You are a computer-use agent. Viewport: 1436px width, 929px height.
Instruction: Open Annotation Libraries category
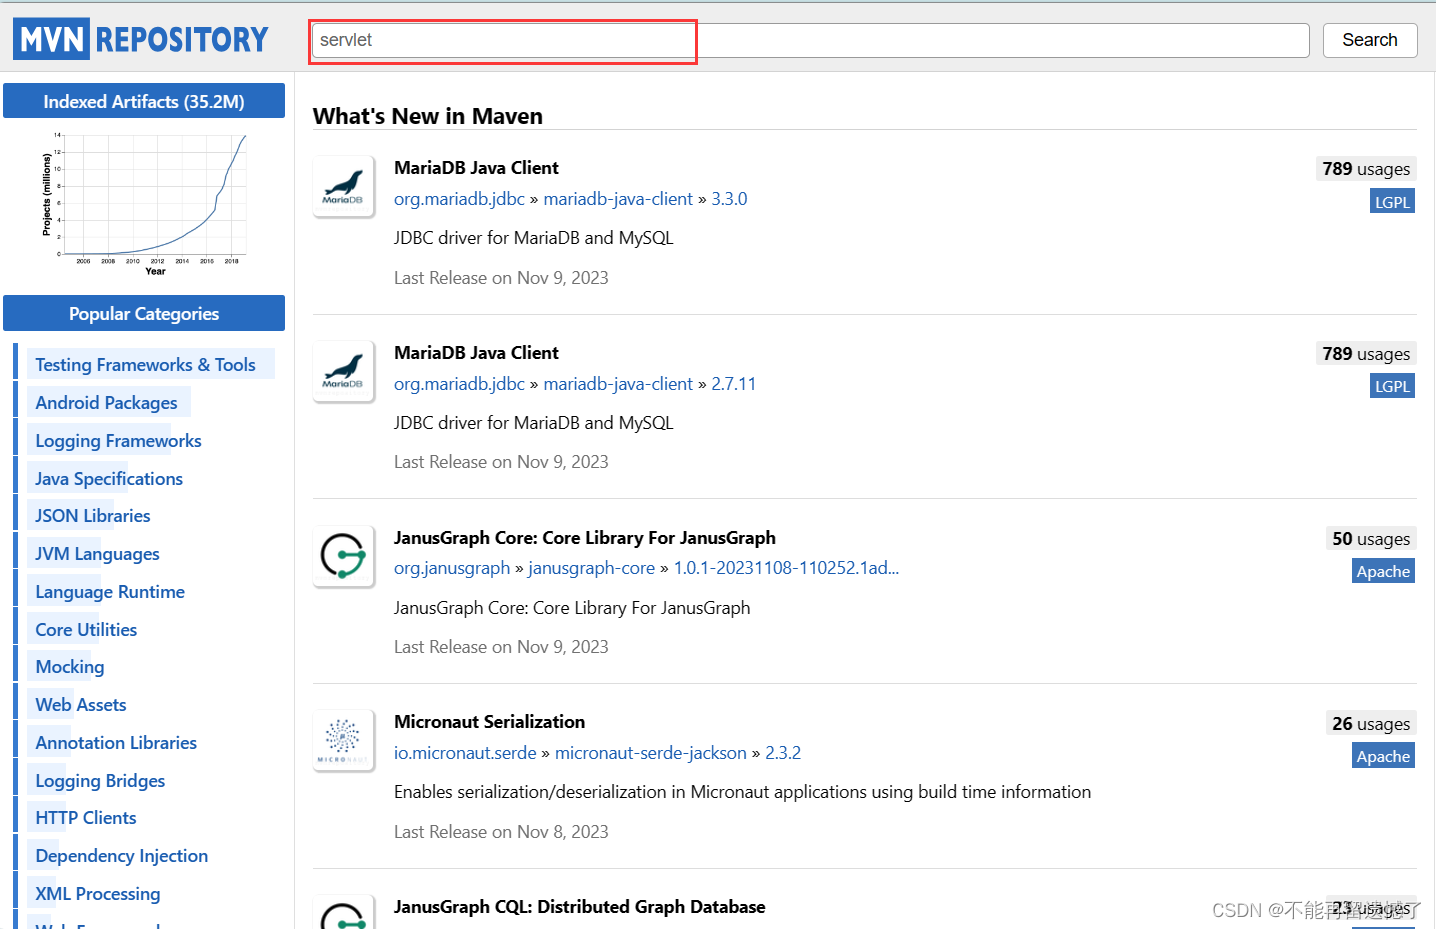coord(116,743)
